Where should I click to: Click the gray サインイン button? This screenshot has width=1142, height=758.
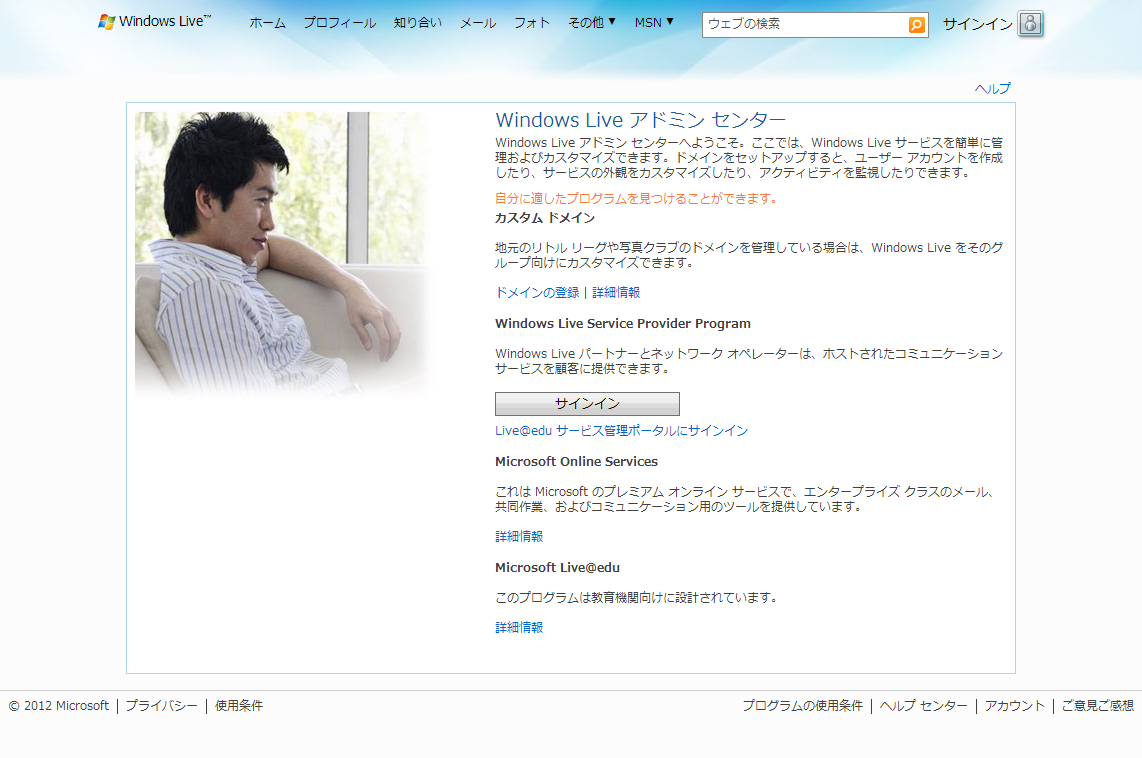[587, 403]
